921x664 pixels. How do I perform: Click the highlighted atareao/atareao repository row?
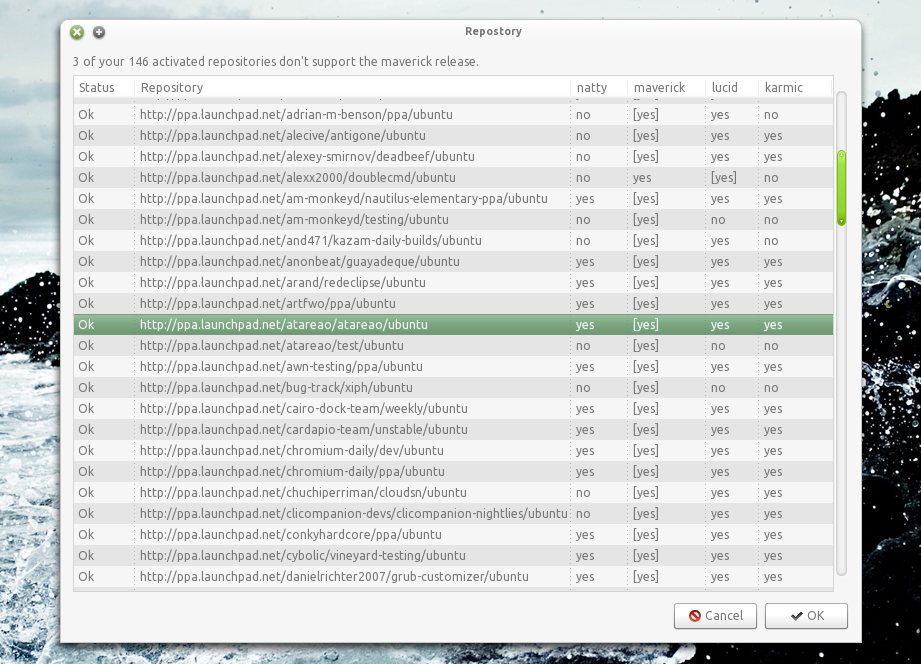pos(453,325)
